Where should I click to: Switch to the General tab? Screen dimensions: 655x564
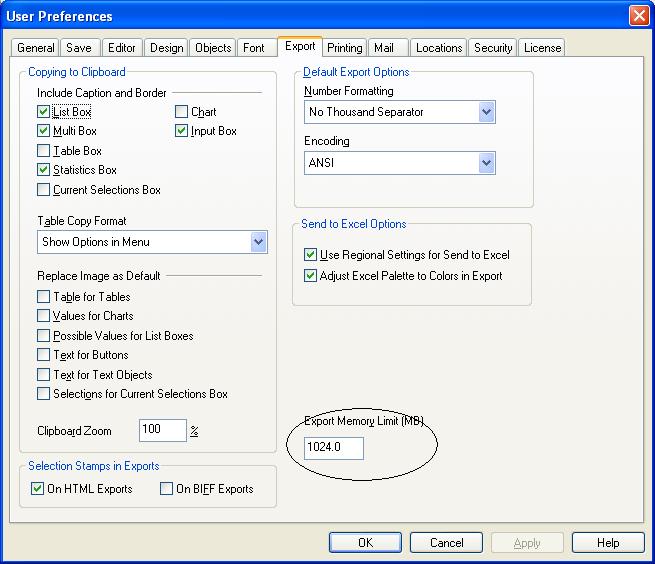[36, 48]
